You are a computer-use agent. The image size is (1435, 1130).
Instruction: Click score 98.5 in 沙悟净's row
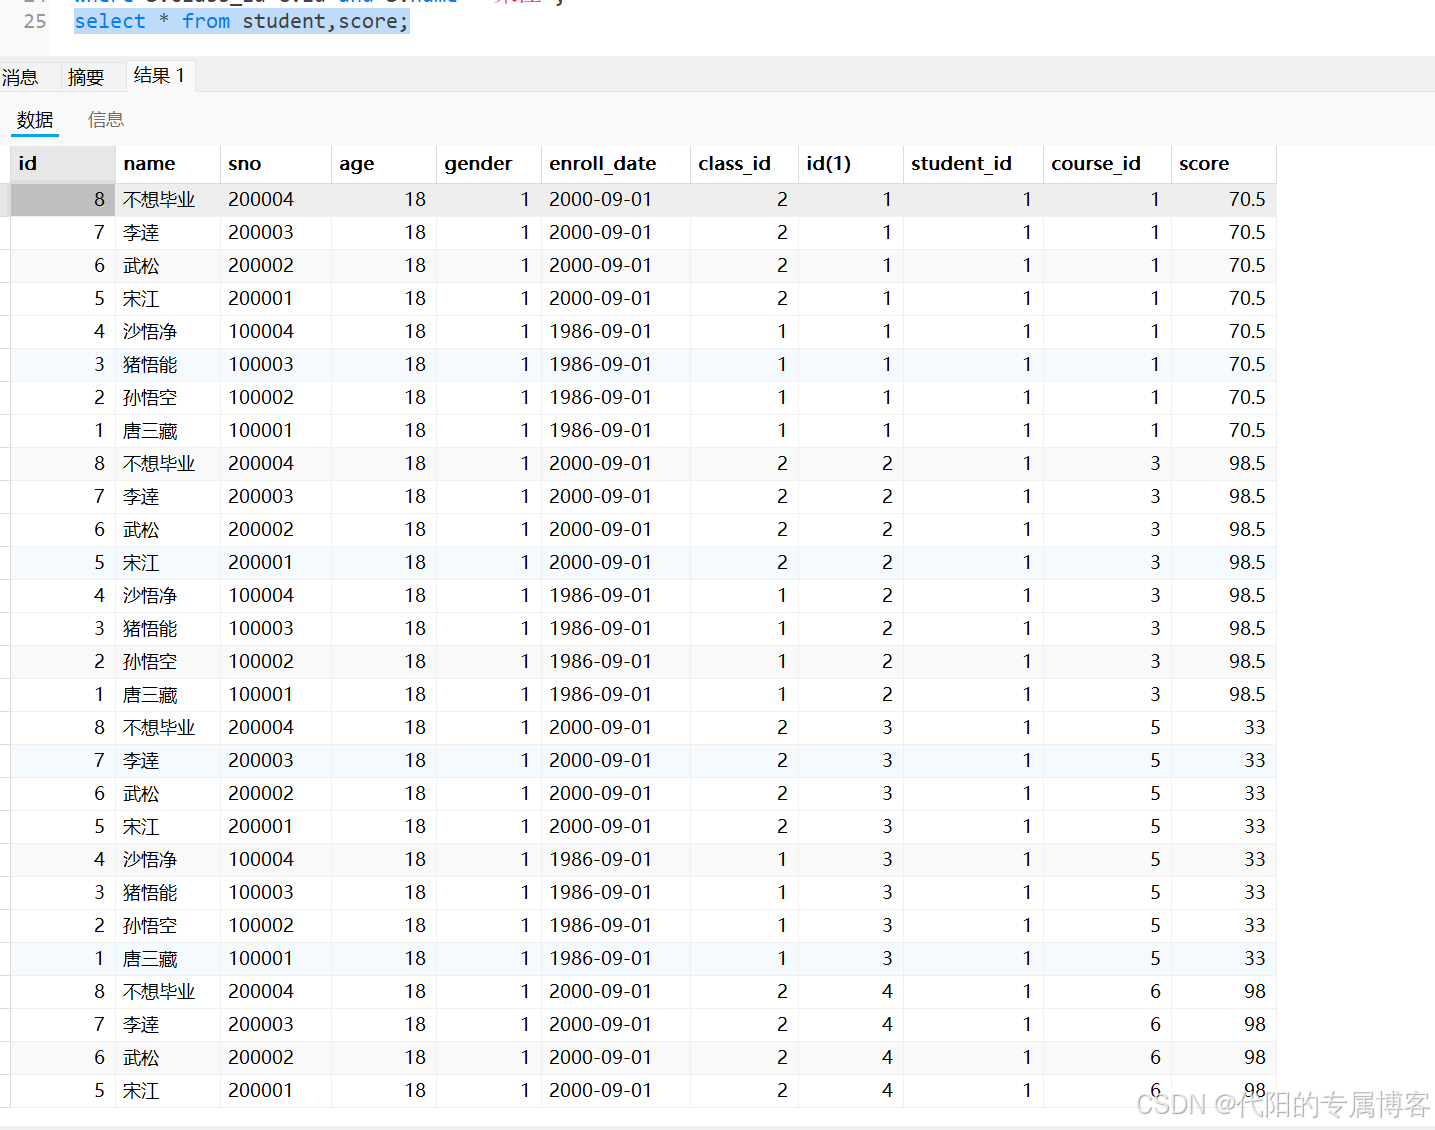[x=1247, y=596]
